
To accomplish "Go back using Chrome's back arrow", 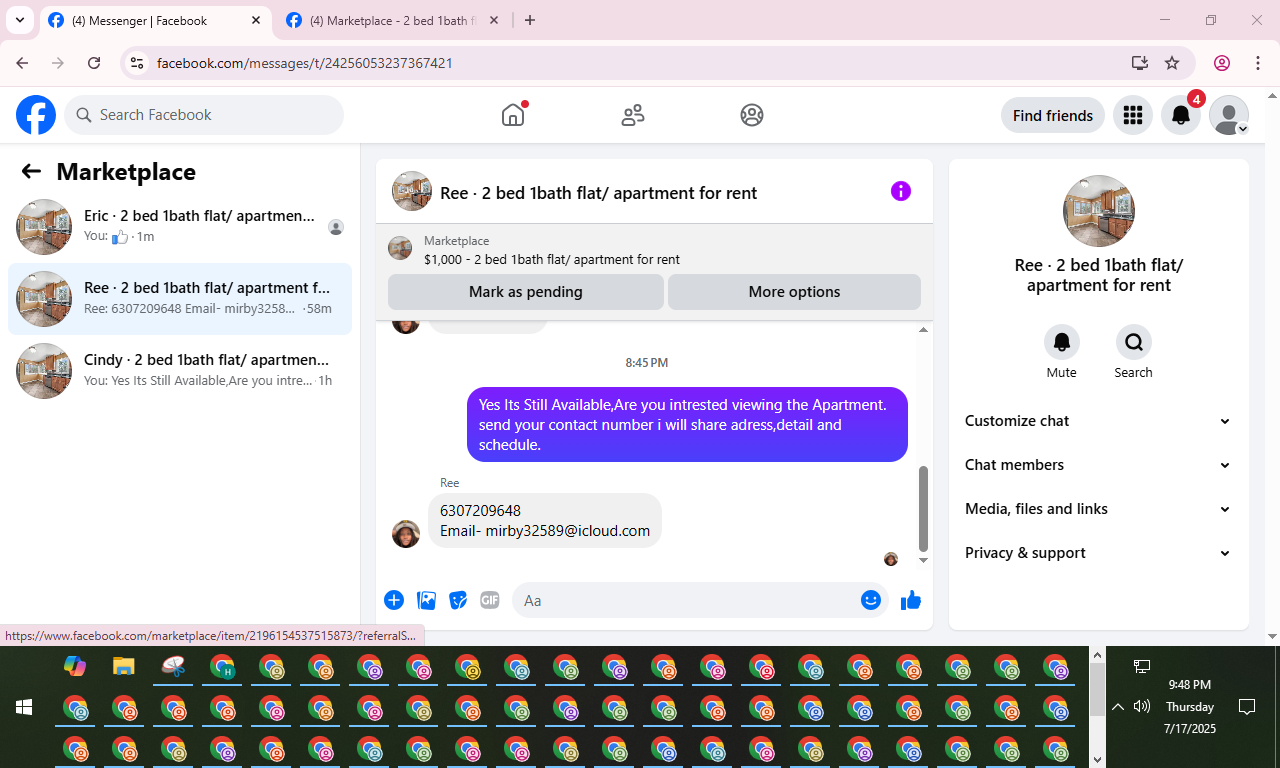I will pyautogui.click(x=22, y=63).
